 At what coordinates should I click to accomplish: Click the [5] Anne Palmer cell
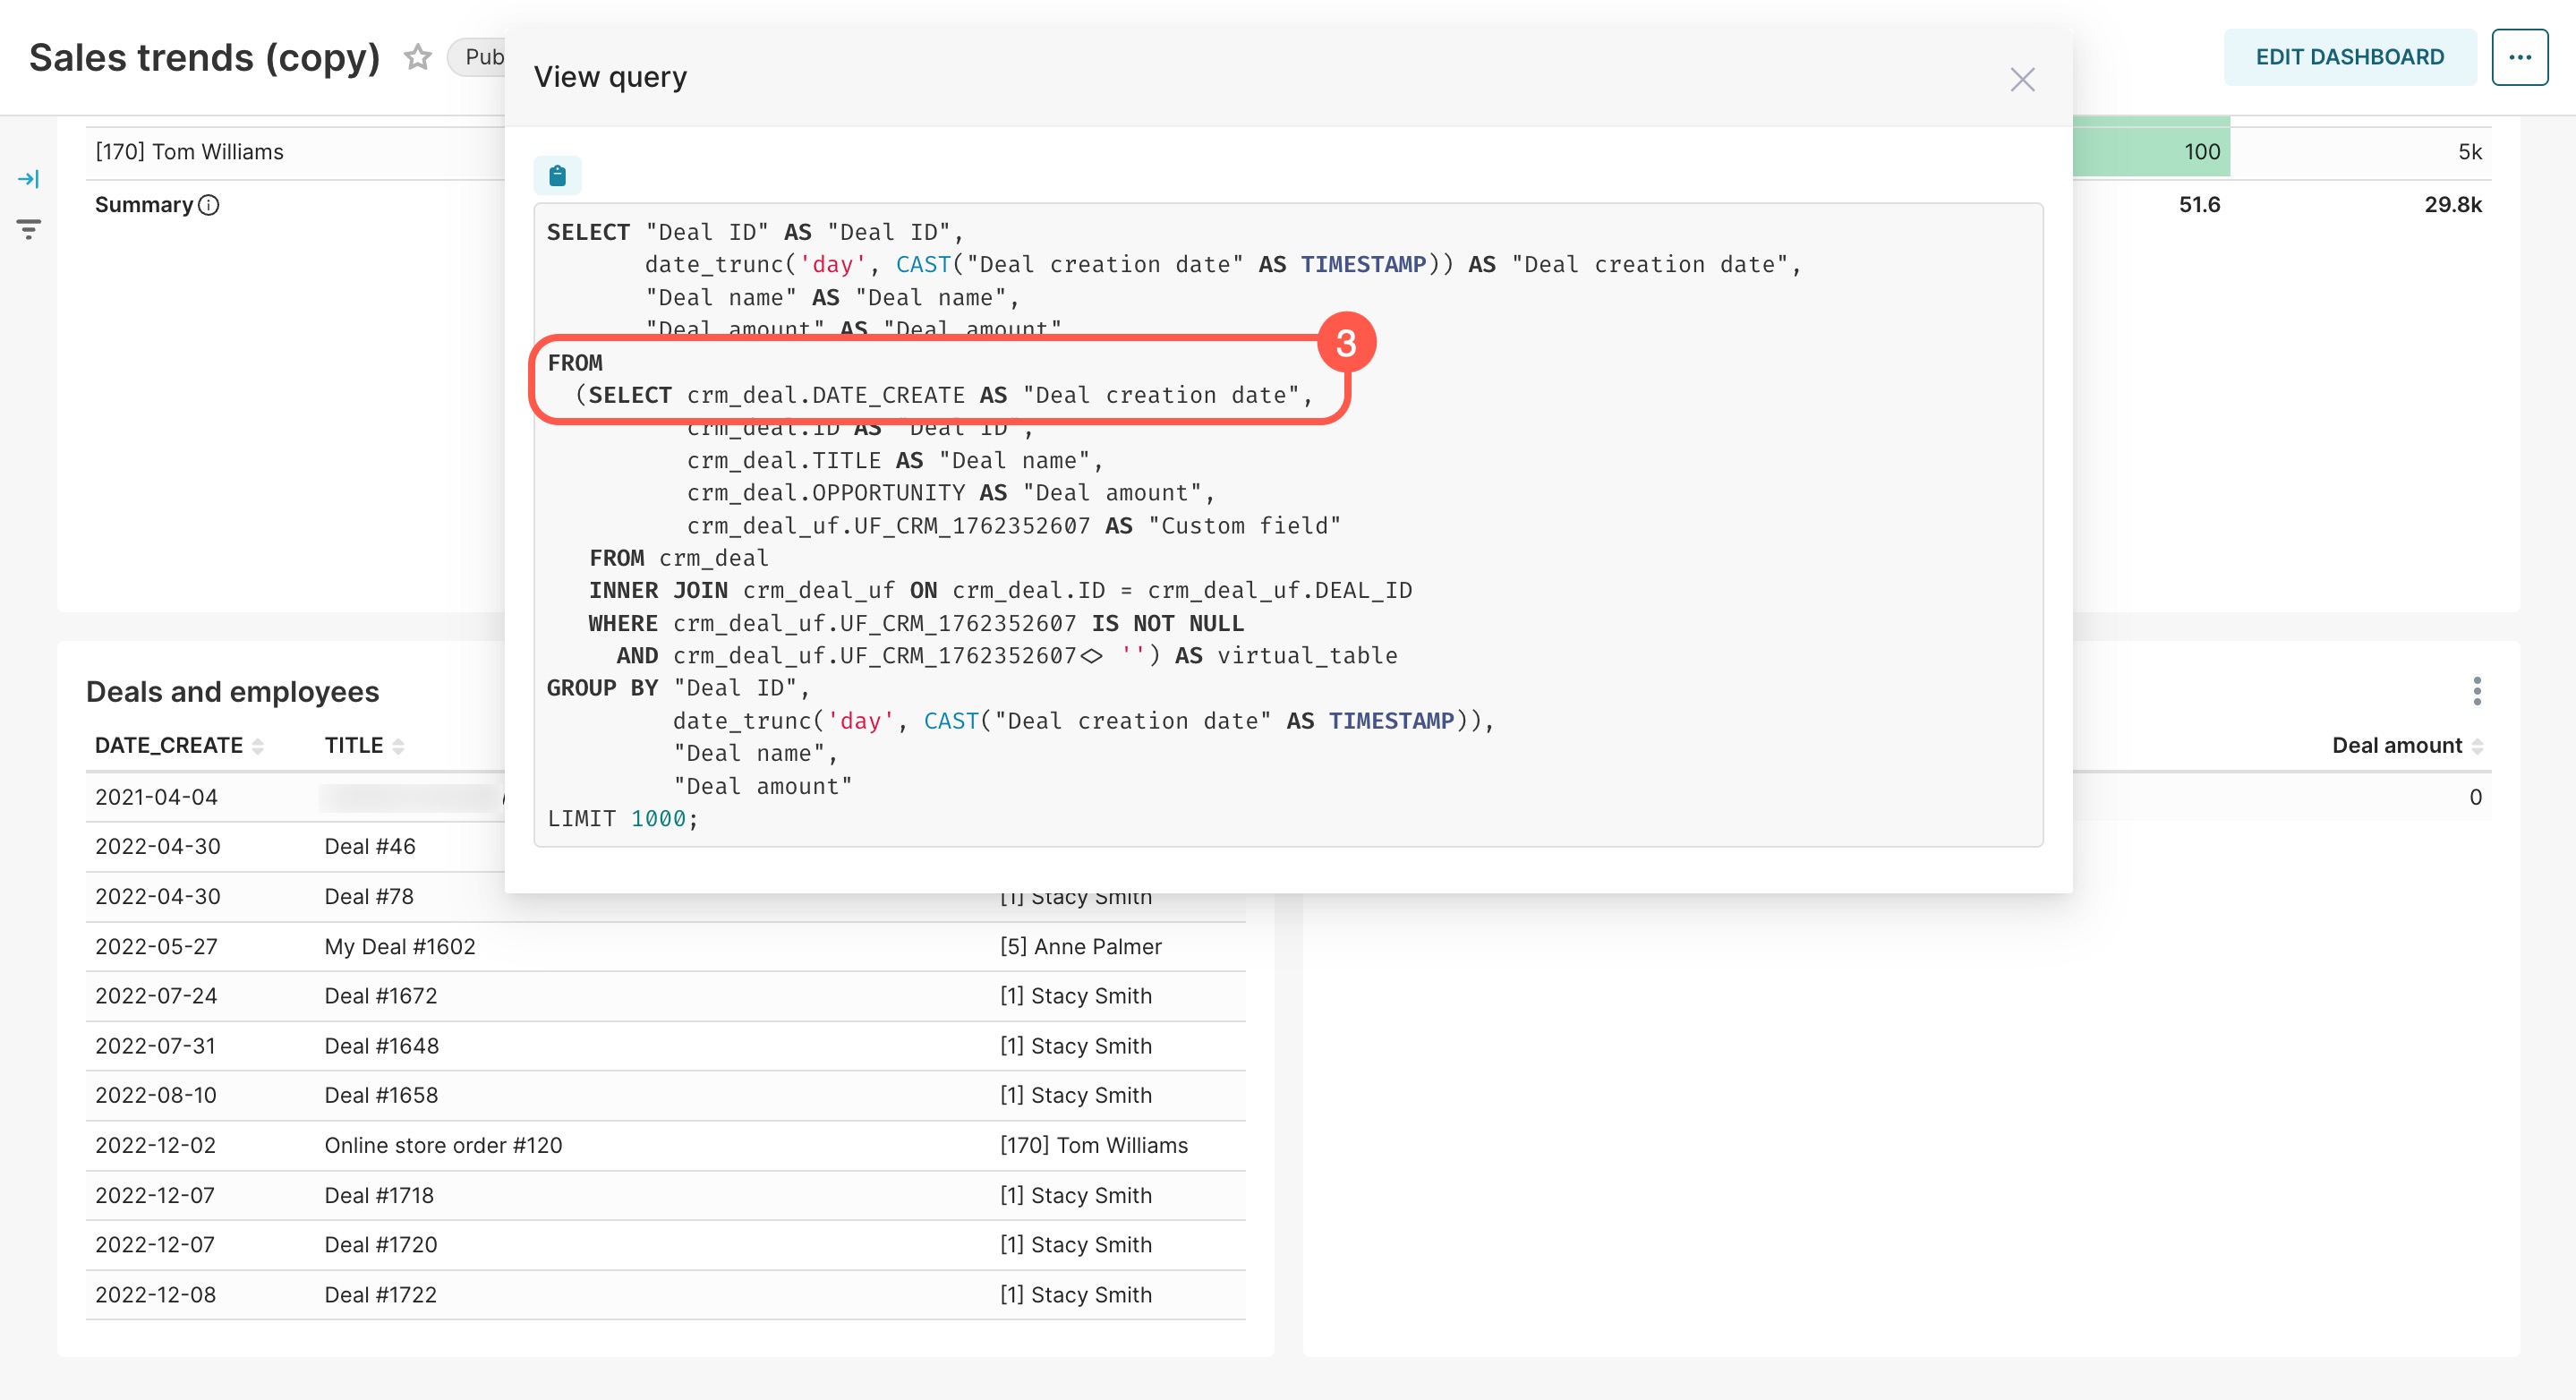(x=1080, y=947)
